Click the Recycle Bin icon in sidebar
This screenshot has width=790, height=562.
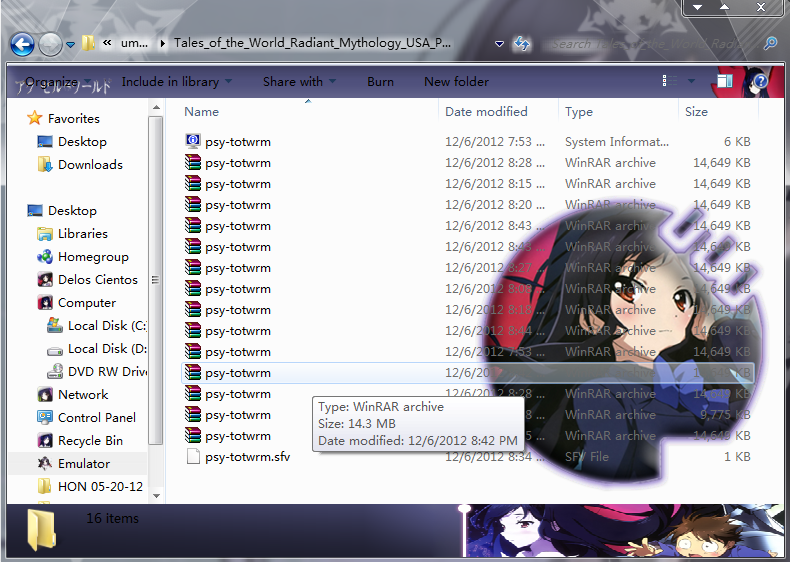click(x=45, y=441)
